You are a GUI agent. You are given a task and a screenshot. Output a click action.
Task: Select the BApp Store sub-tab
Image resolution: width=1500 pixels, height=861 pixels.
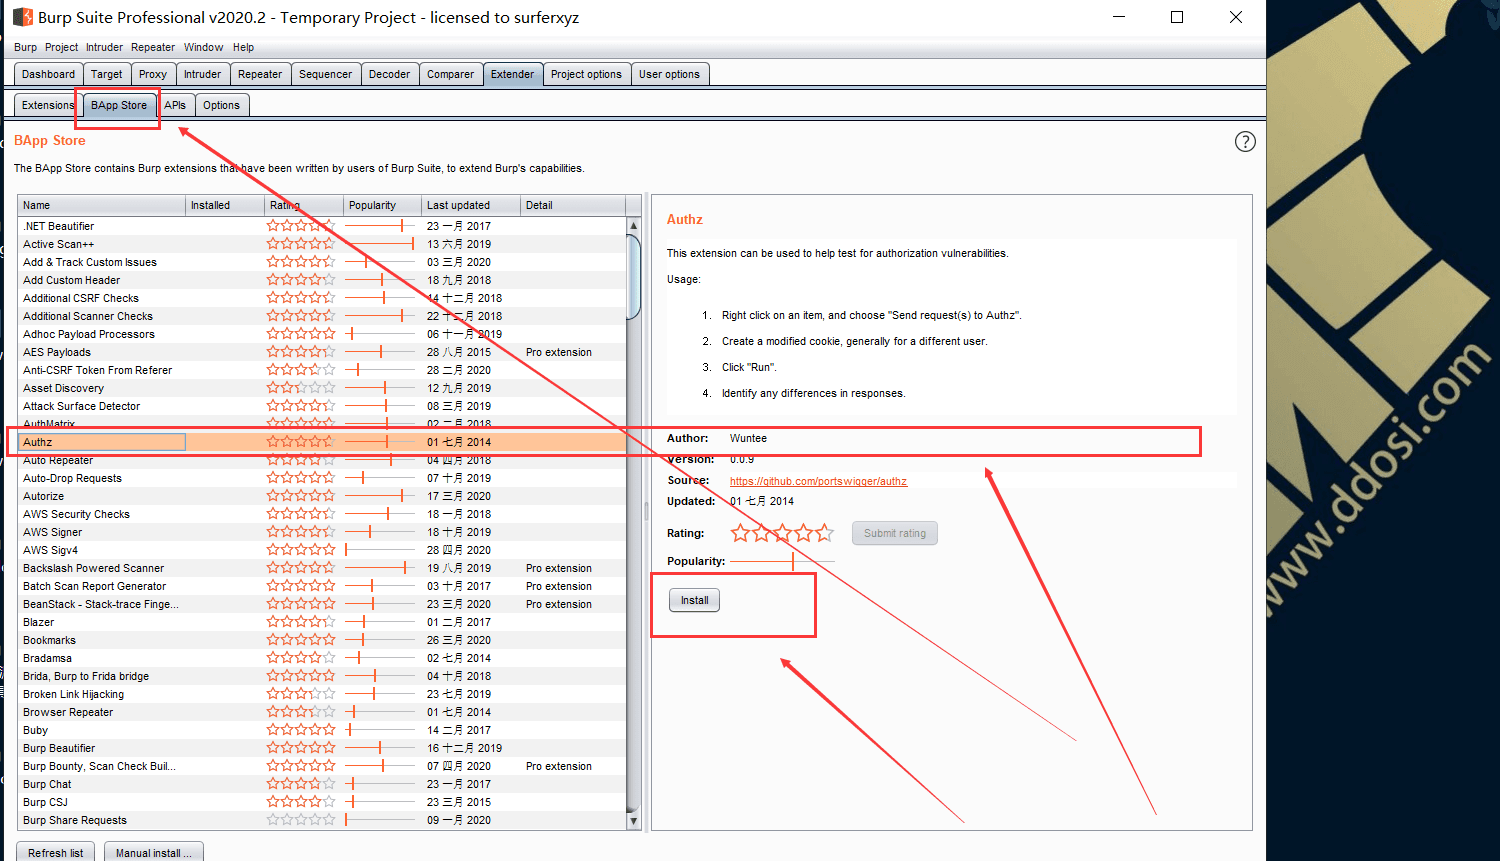click(x=119, y=105)
